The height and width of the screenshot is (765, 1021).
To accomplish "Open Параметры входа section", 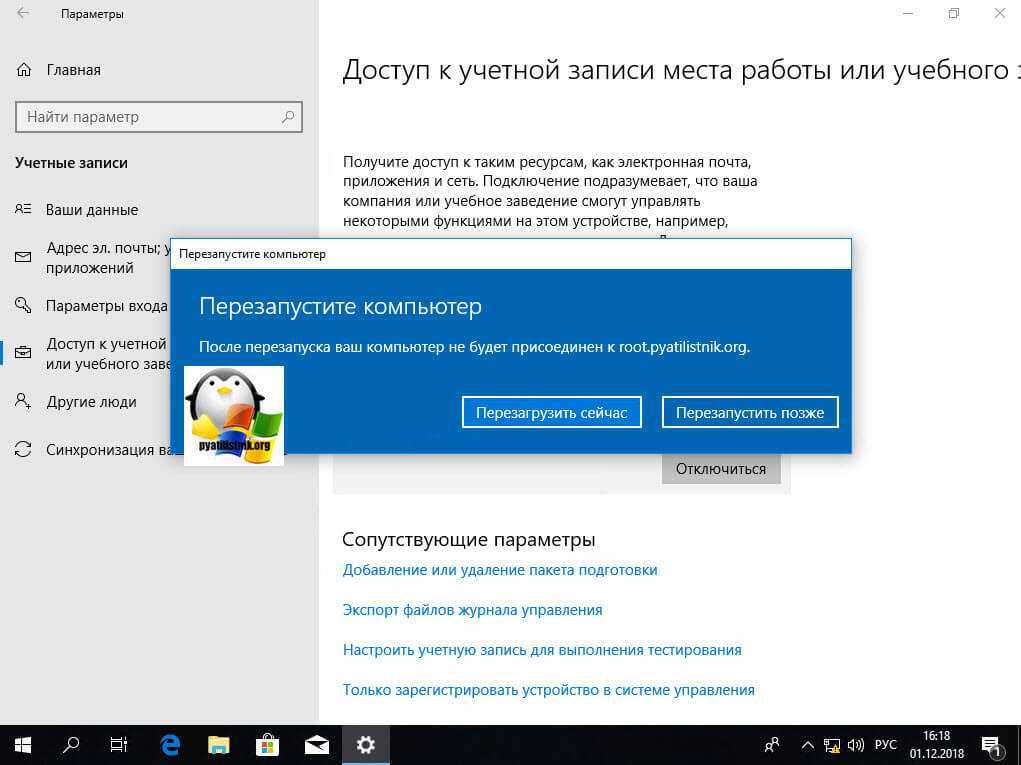I will pyautogui.click(x=106, y=305).
